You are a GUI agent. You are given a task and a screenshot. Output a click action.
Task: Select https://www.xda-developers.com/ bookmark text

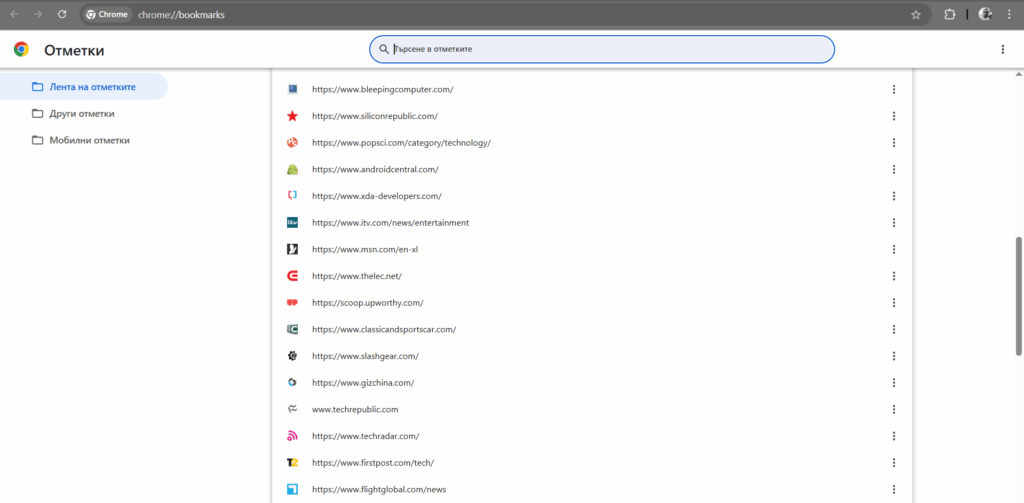pyautogui.click(x=377, y=196)
